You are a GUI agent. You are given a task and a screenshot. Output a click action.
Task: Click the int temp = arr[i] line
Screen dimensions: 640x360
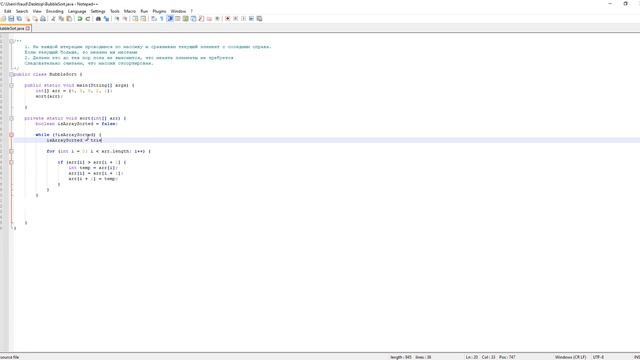[93, 168]
